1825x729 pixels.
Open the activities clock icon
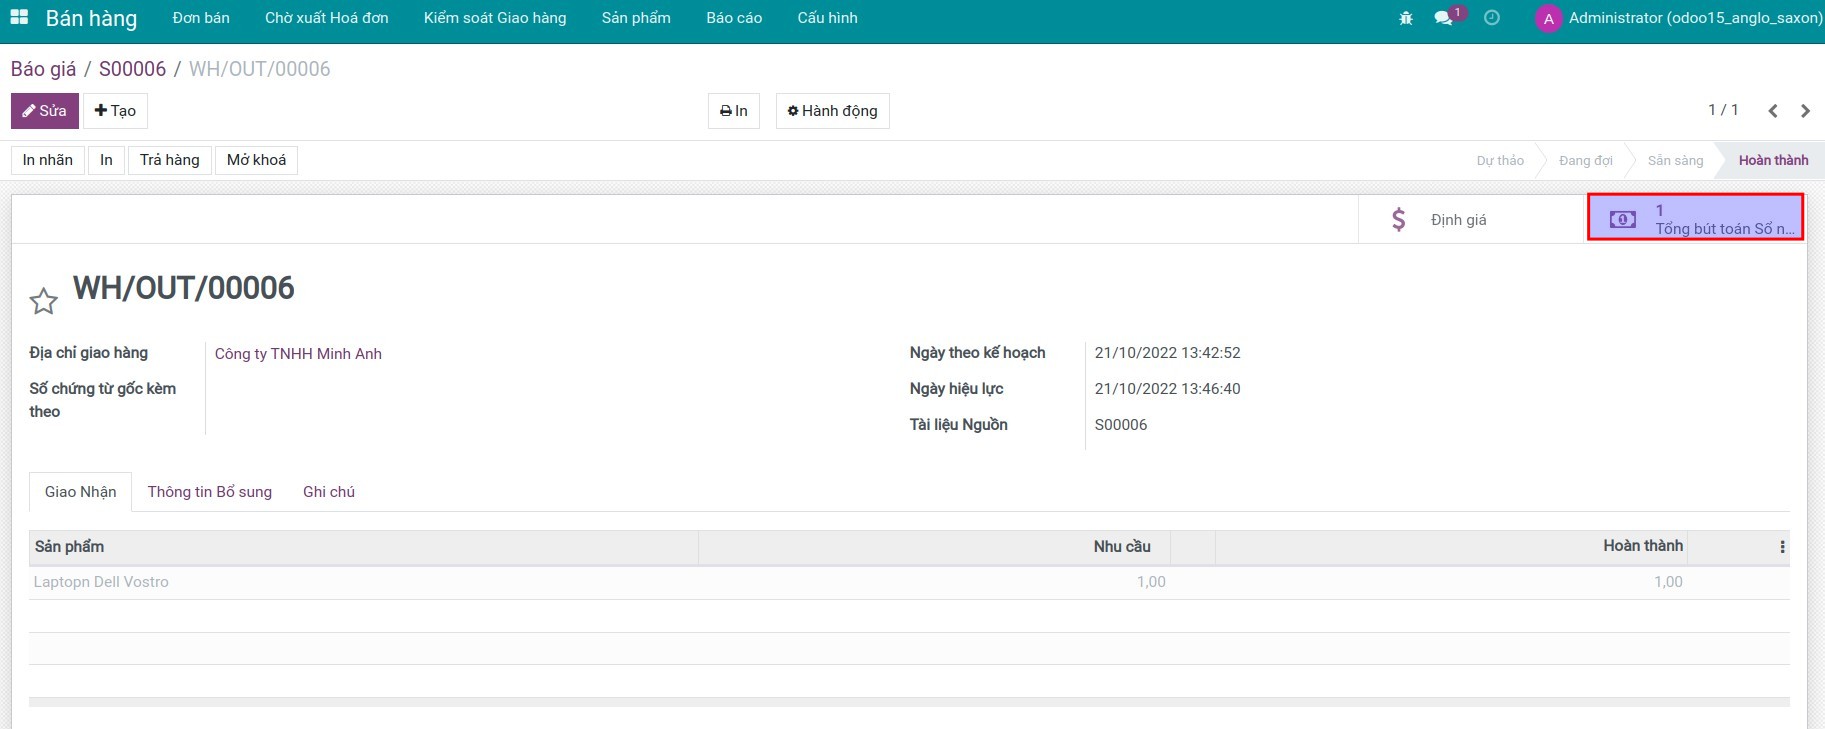(1492, 18)
